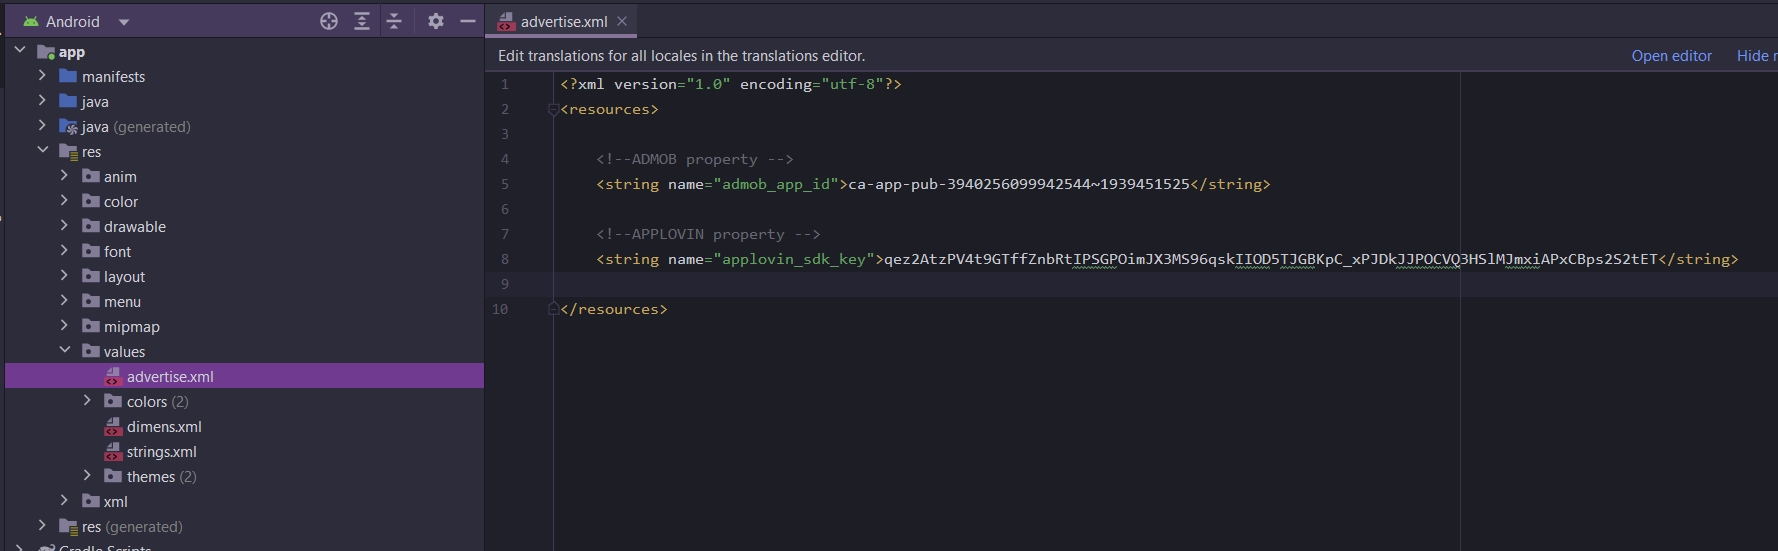
Task: Collapse the values folder
Action: 65,351
